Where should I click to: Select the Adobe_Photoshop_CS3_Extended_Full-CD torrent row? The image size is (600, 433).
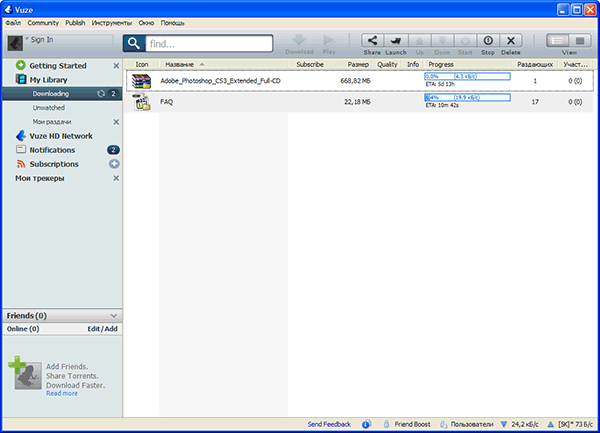click(x=359, y=81)
